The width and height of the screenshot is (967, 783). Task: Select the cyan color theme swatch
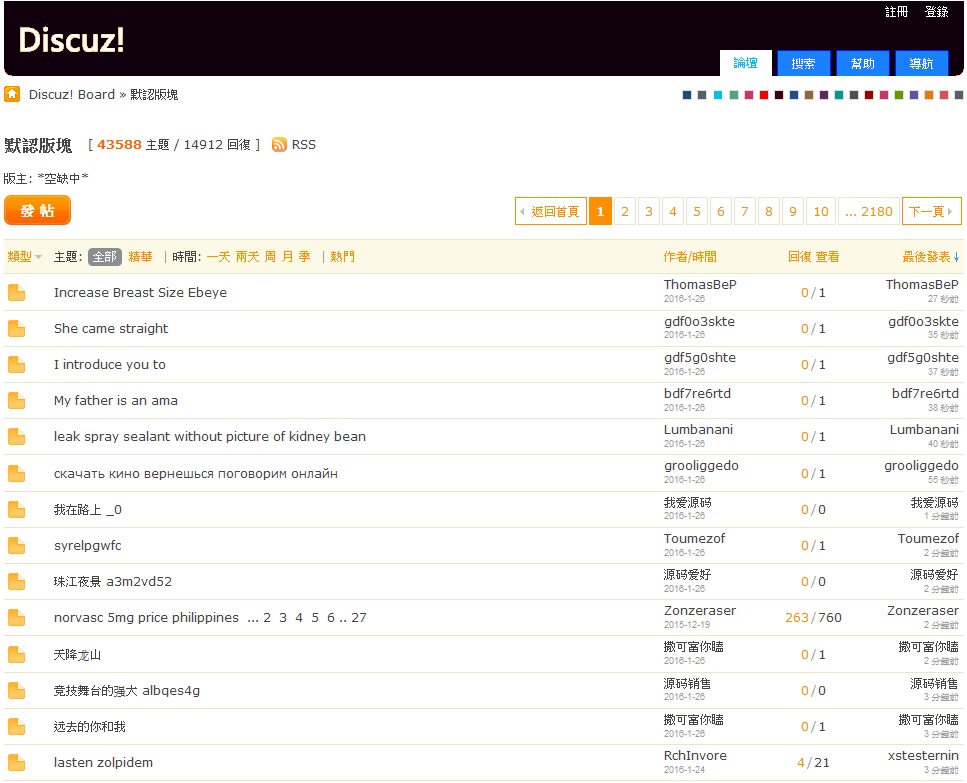click(x=718, y=95)
